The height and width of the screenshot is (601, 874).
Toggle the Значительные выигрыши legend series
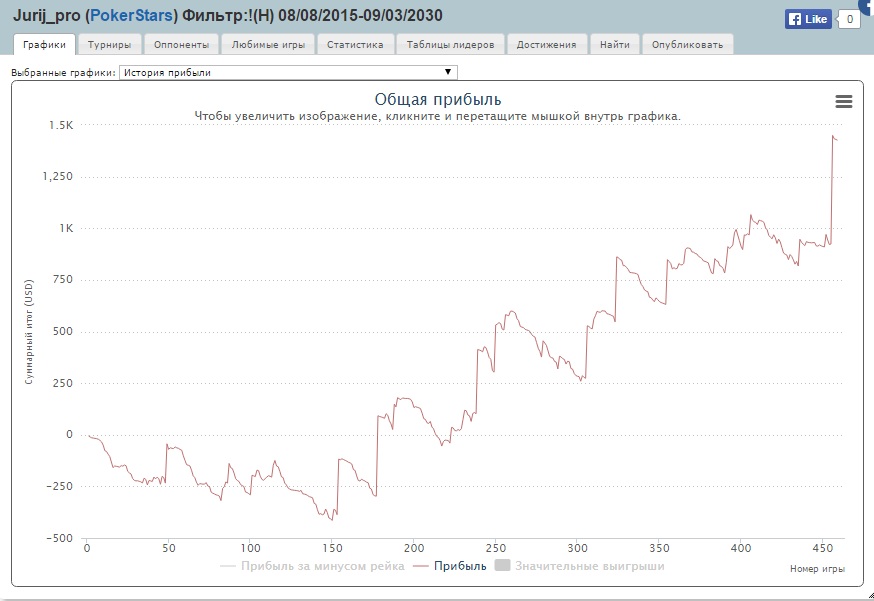pyautogui.click(x=580, y=566)
